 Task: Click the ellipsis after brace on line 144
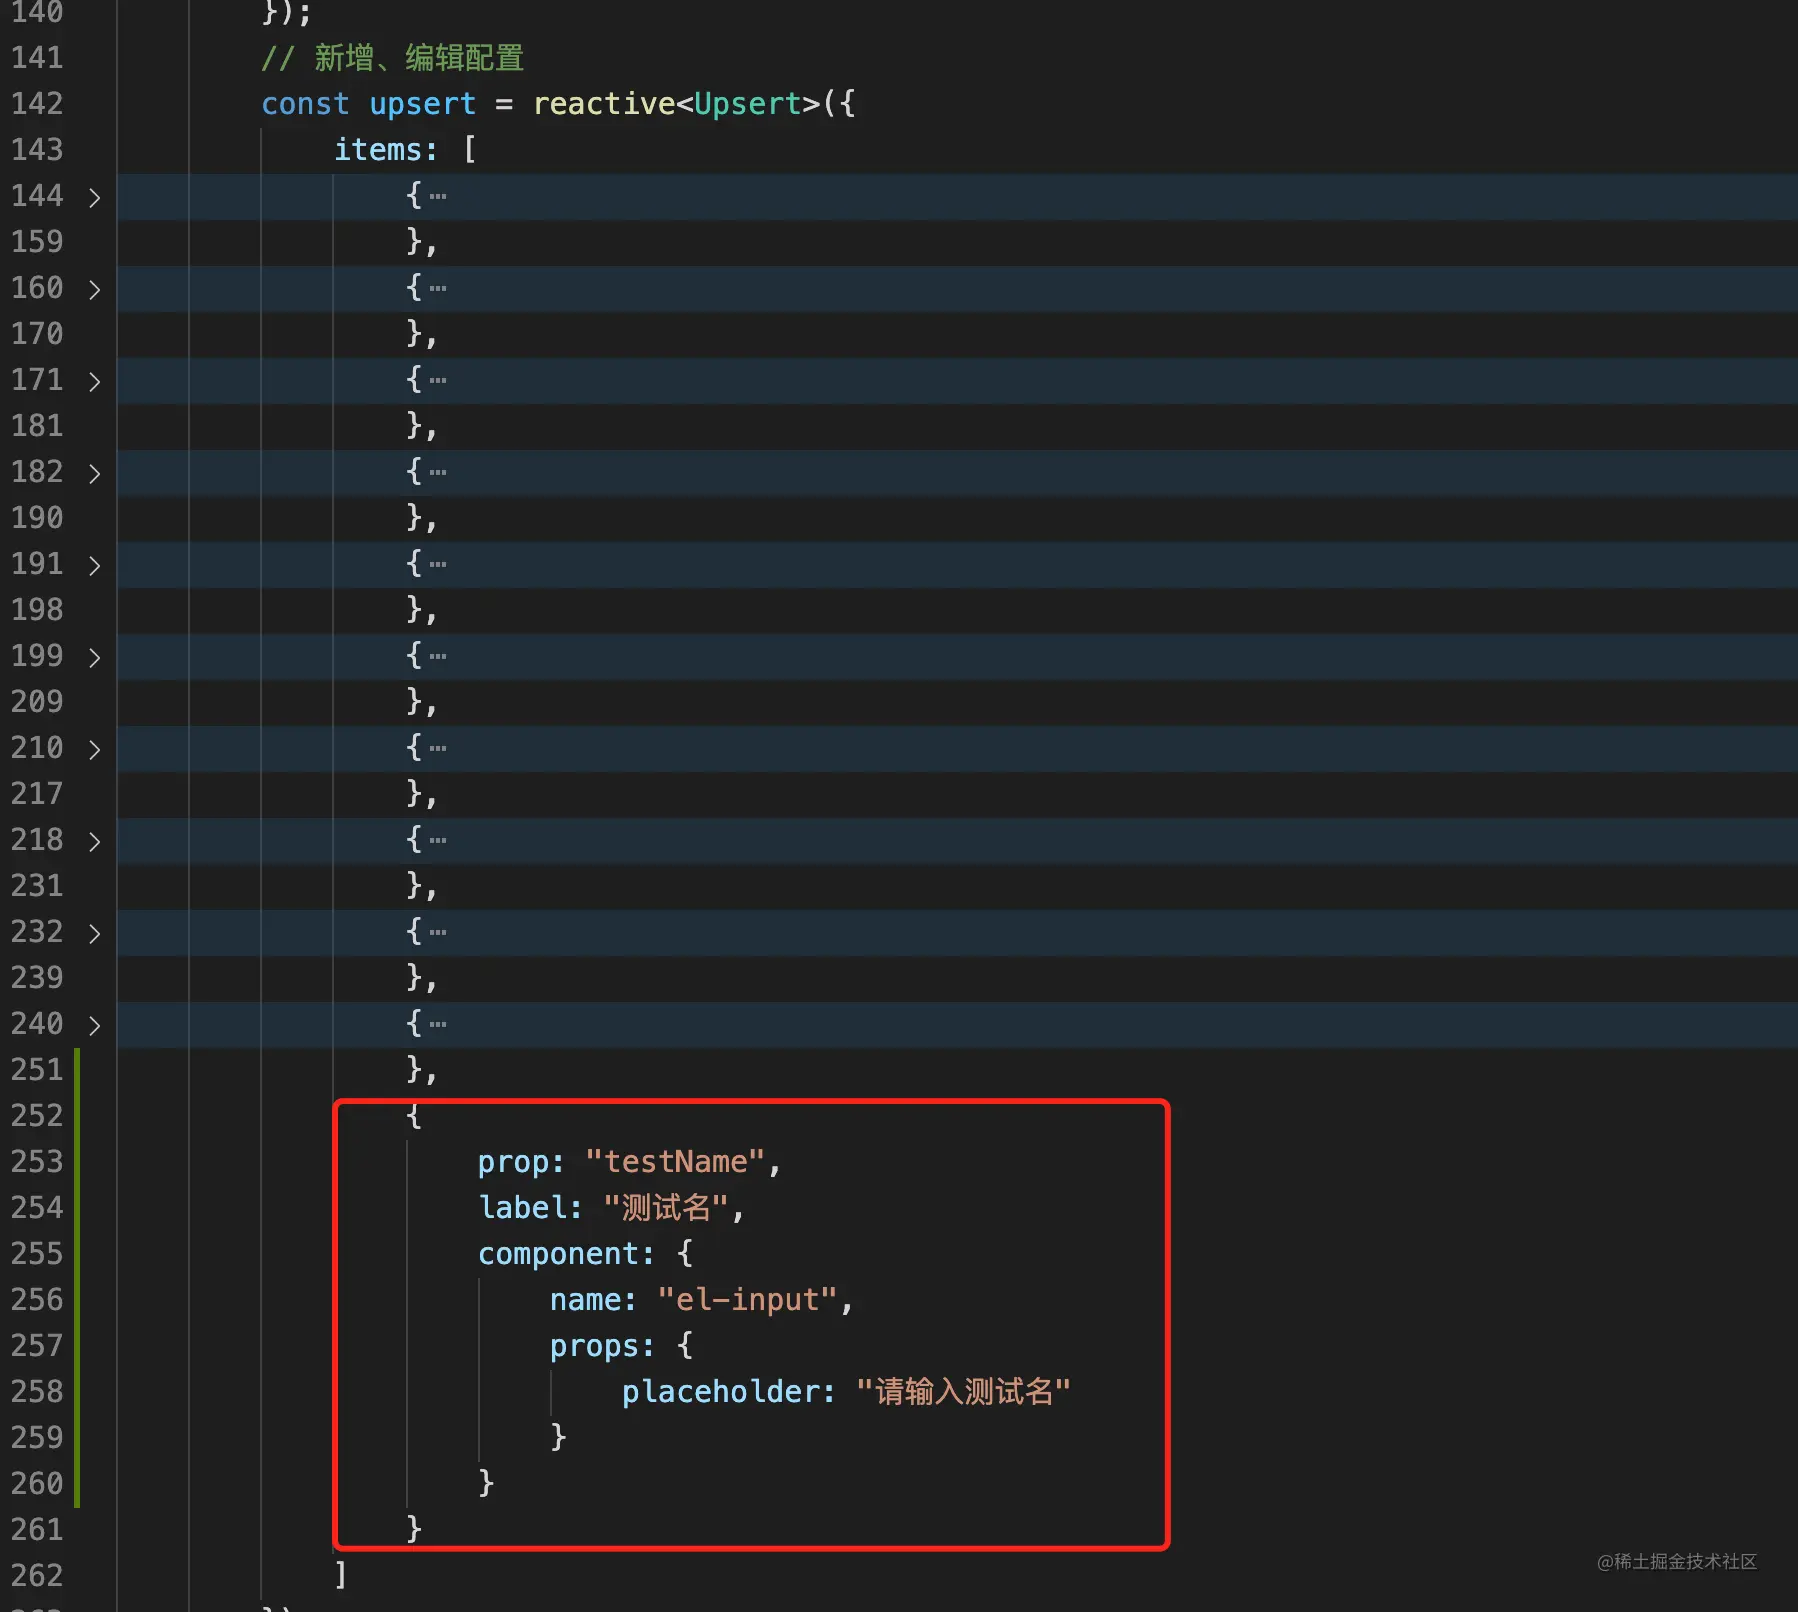point(438,196)
